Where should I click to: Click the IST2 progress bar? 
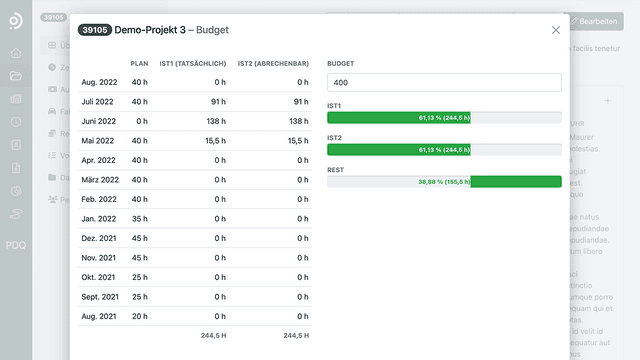click(444, 150)
